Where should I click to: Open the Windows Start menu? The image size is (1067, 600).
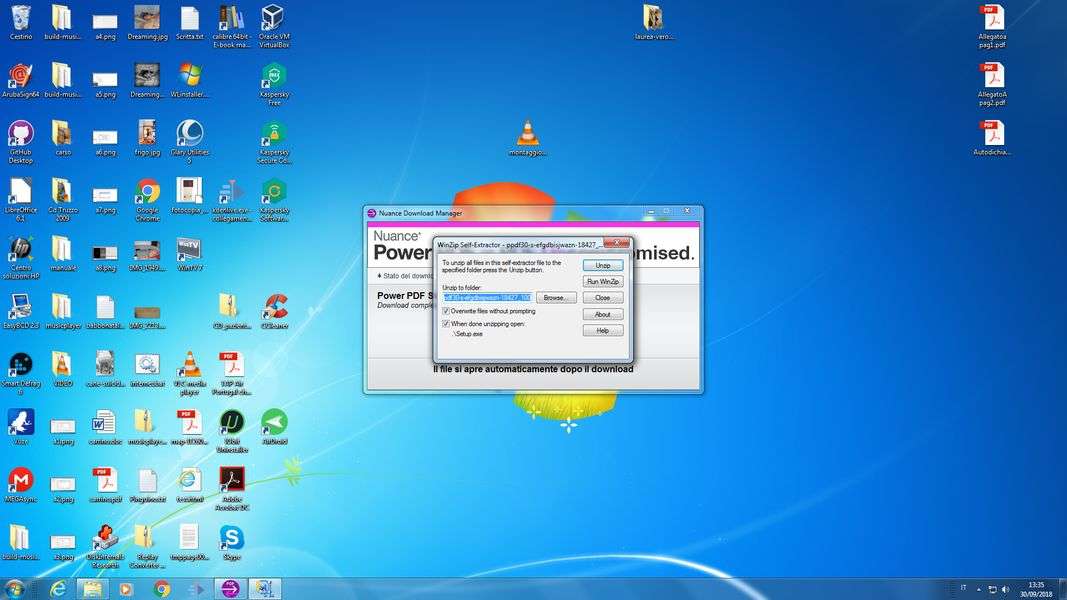tap(14, 588)
